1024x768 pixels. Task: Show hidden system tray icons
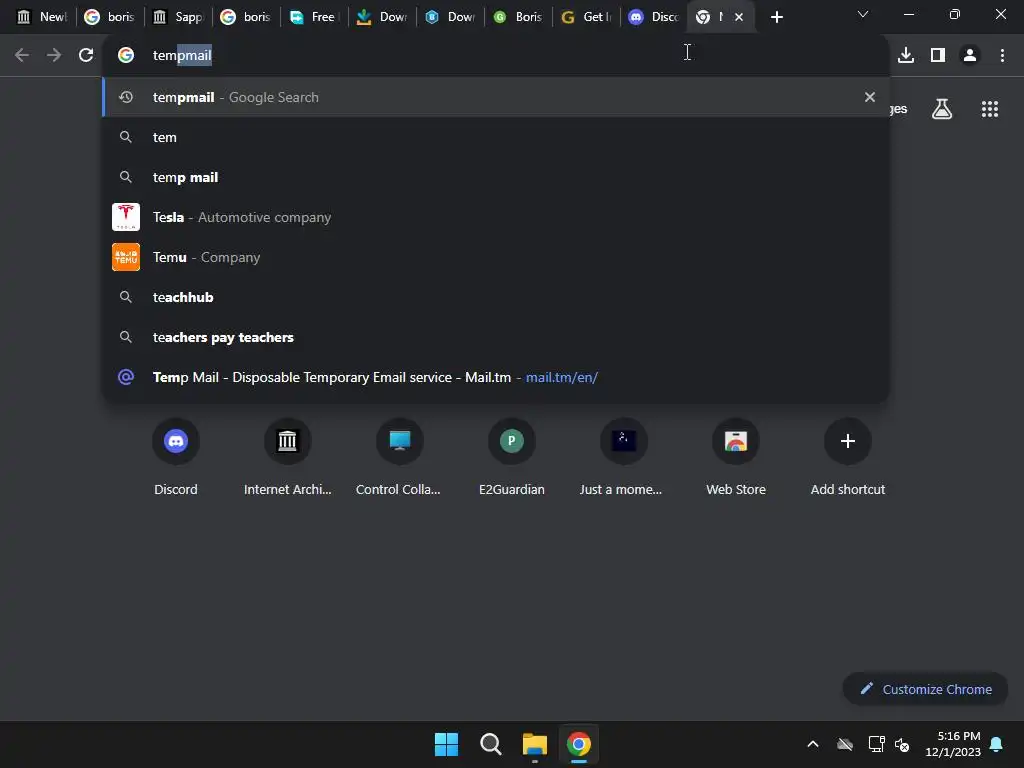pyautogui.click(x=812, y=744)
